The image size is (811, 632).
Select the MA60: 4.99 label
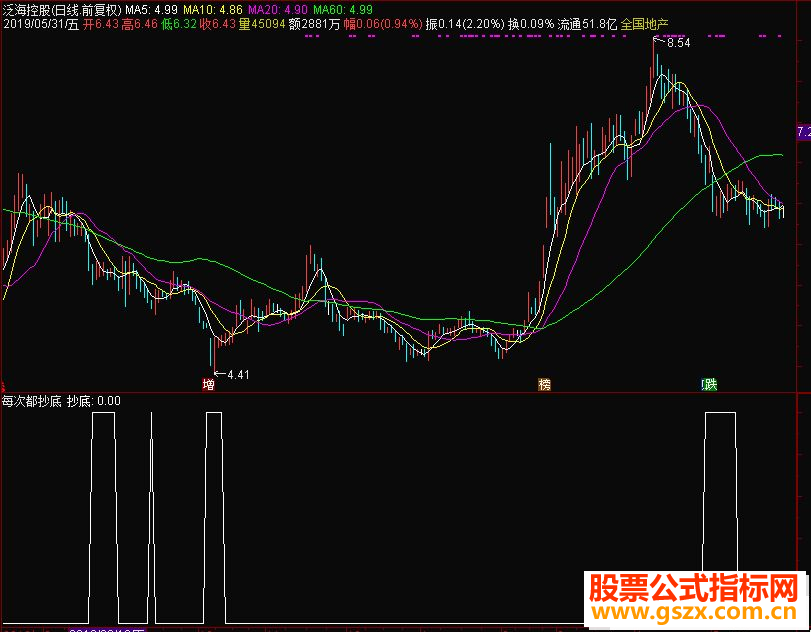(x=343, y=9)
